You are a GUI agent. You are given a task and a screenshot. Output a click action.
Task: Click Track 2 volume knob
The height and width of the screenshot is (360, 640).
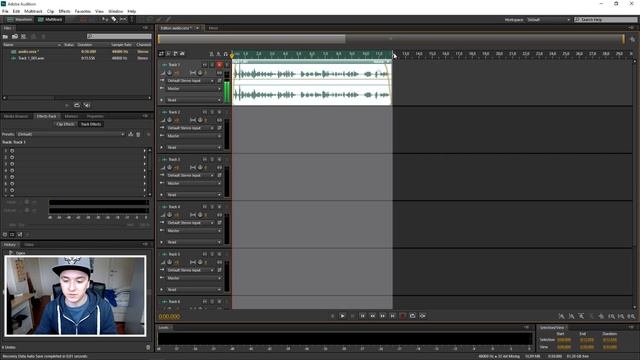pyautogui.click(x=169, y=120)
